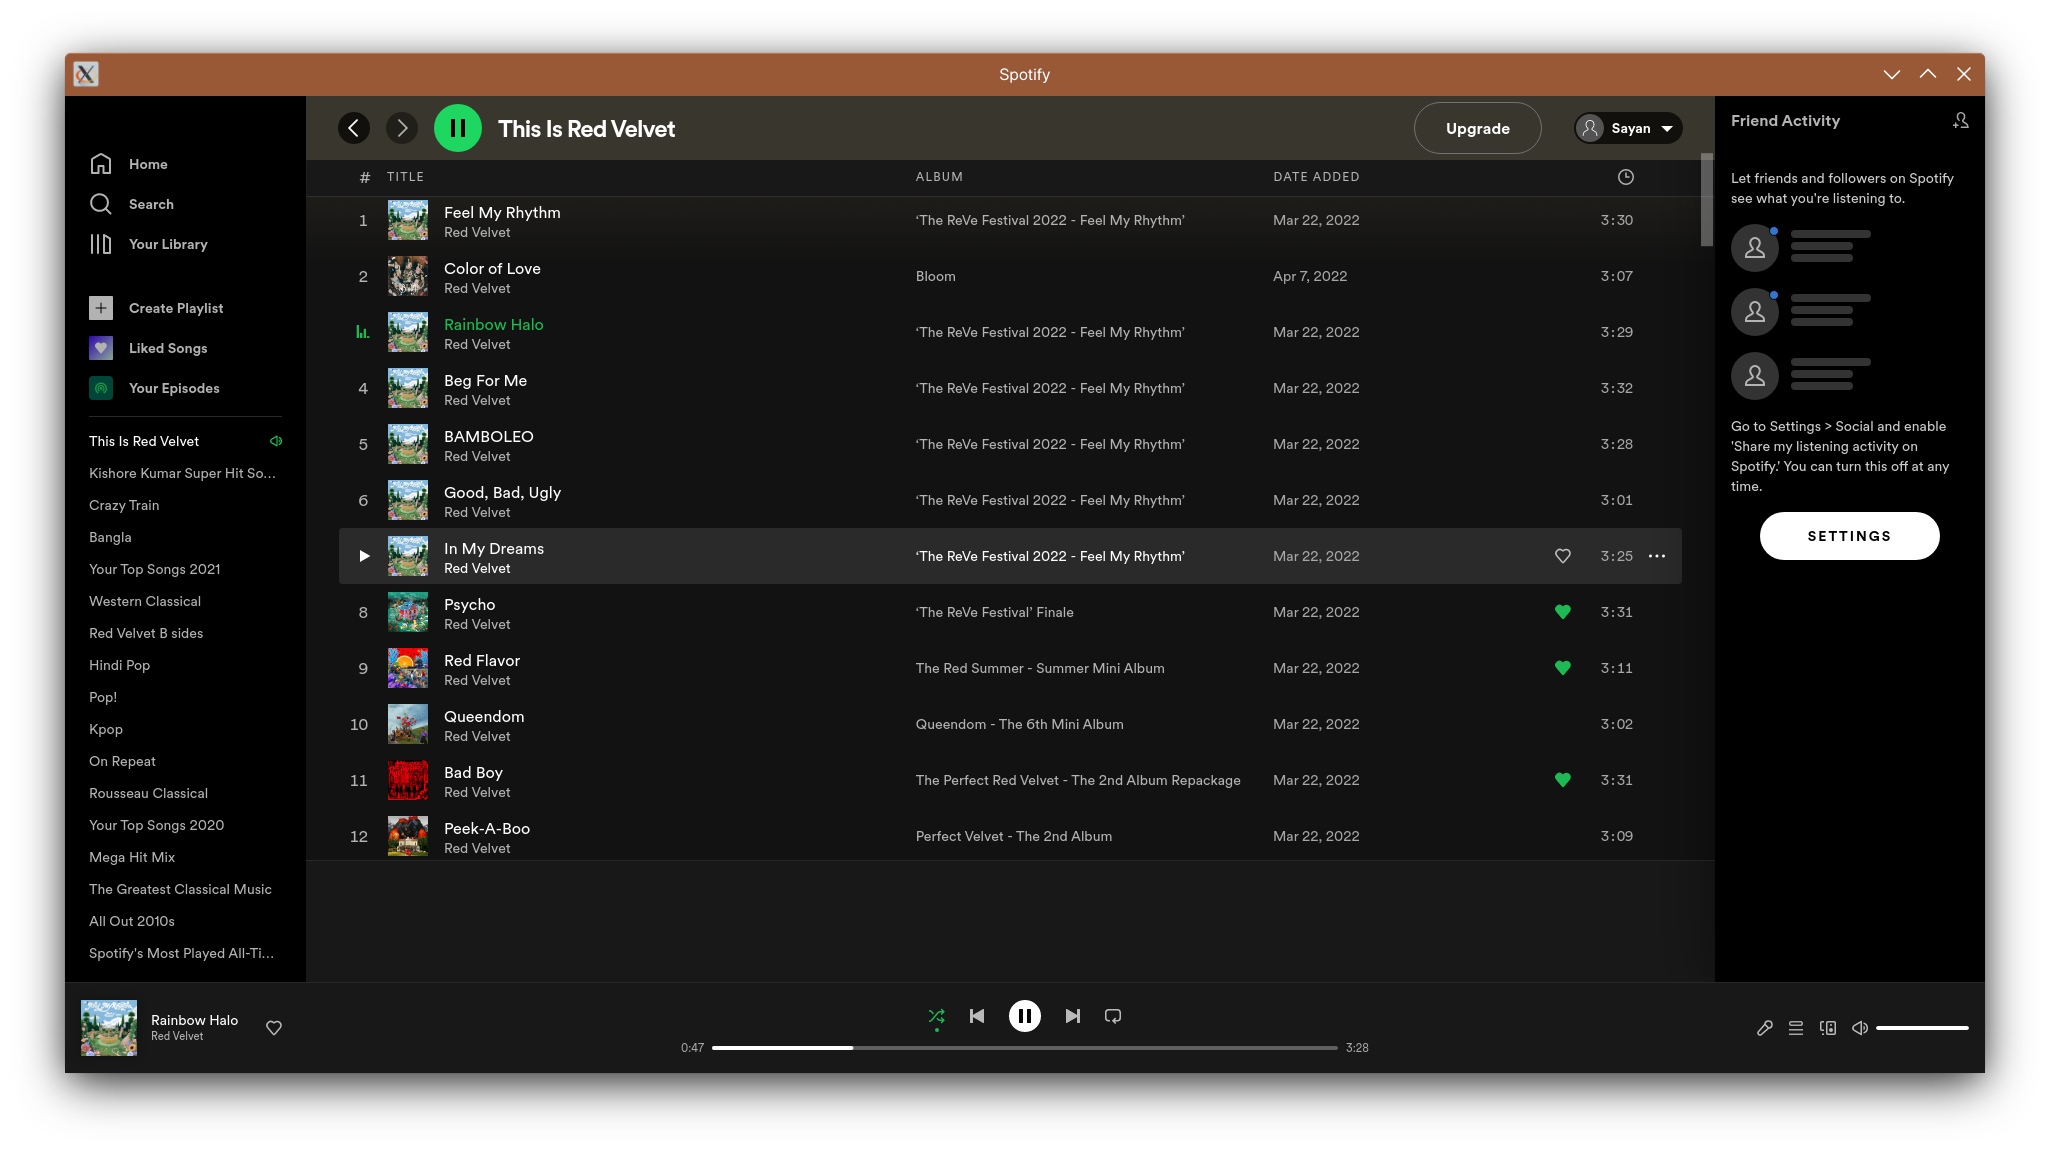Open album link Bloom
The image size is (2050, 1150).
936,276
